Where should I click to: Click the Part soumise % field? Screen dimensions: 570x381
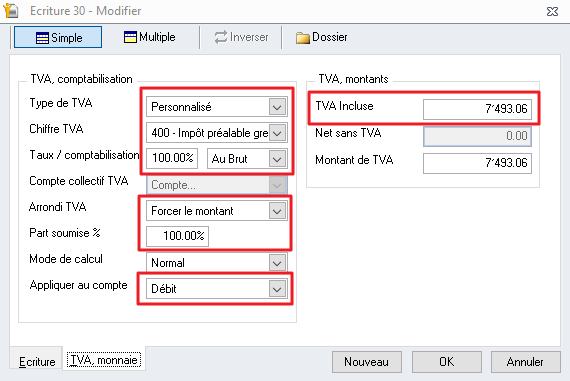[x=177, y=236]
